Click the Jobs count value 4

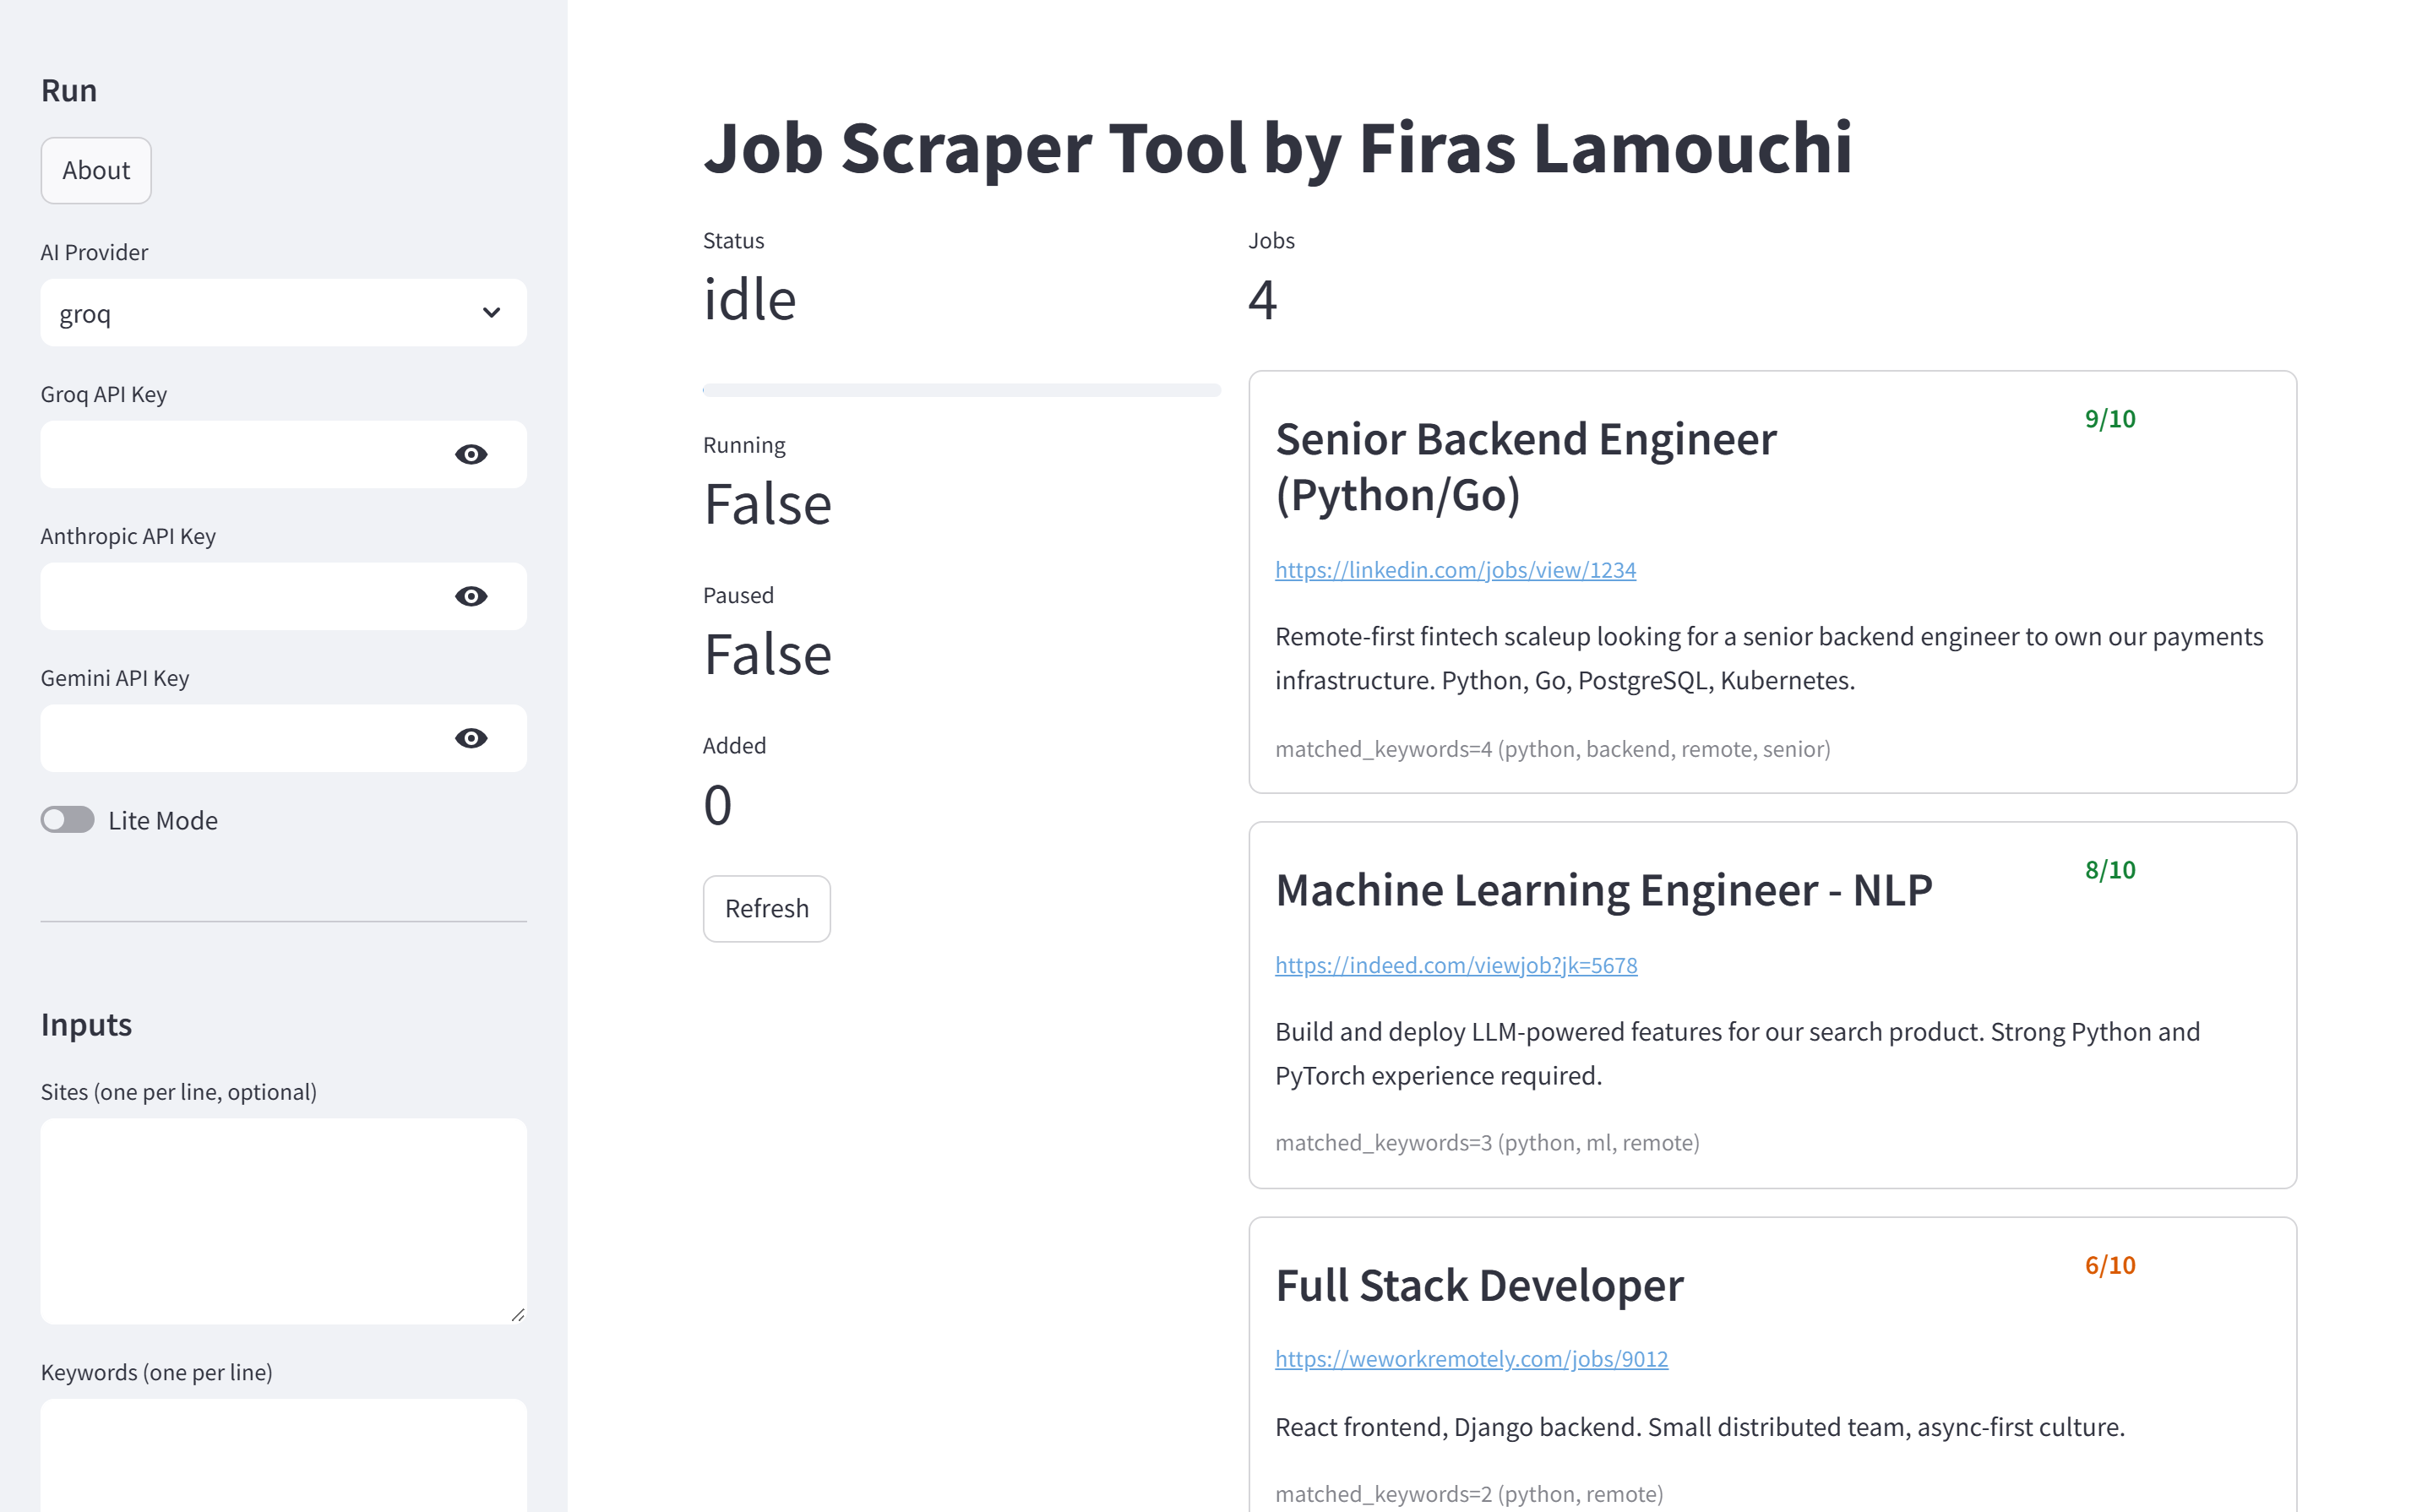click(x=1262, y=299)
